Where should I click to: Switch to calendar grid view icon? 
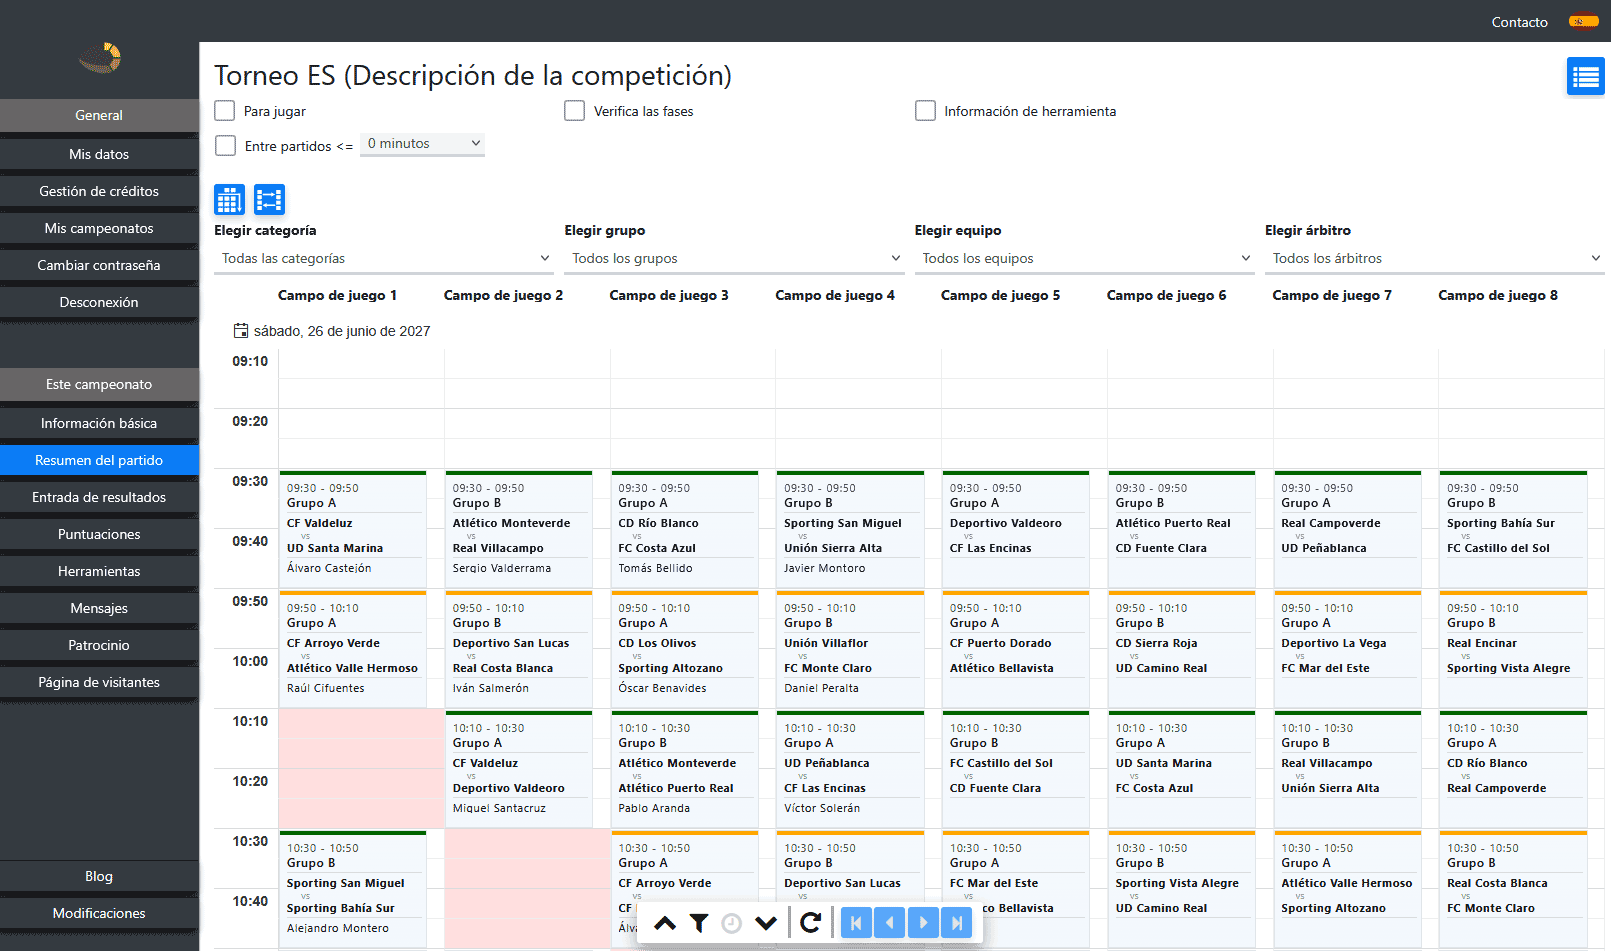[230, 200]
